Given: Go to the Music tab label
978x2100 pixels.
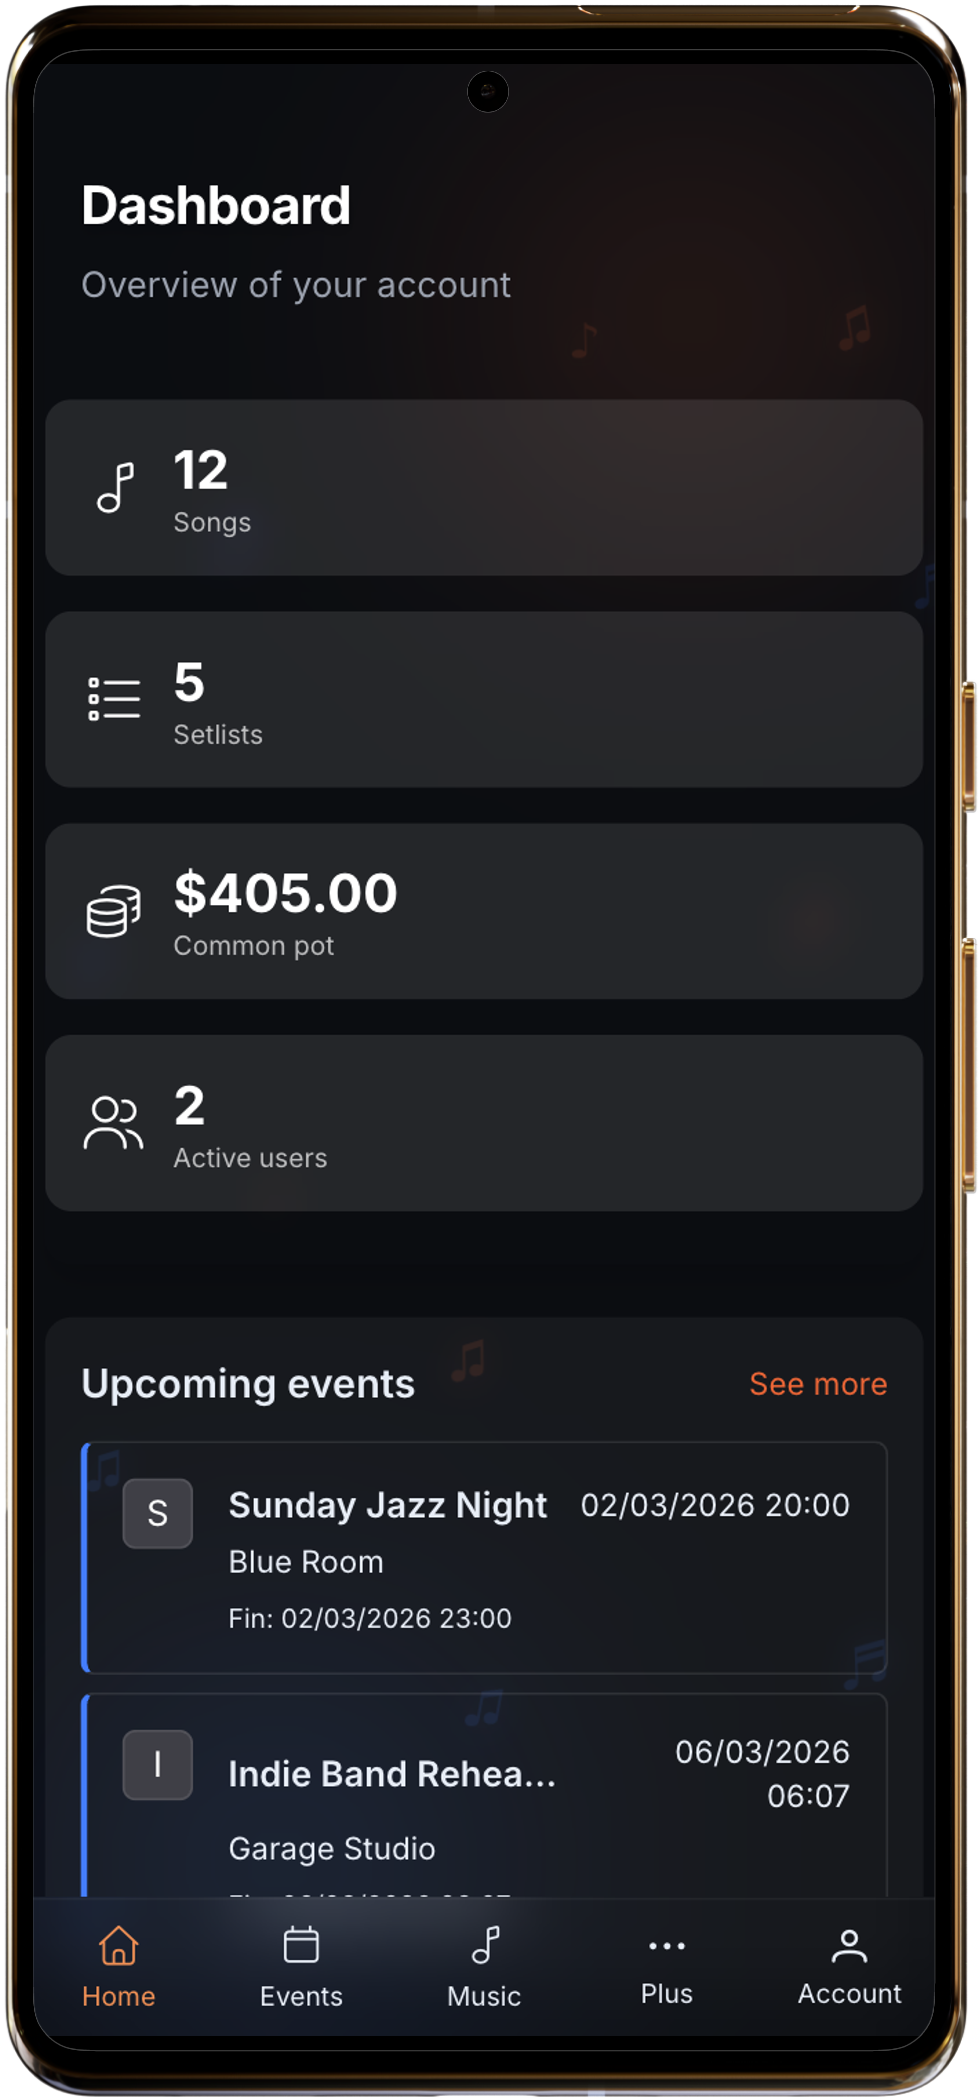Looking at the screenshot, I should pos(484,1996).
